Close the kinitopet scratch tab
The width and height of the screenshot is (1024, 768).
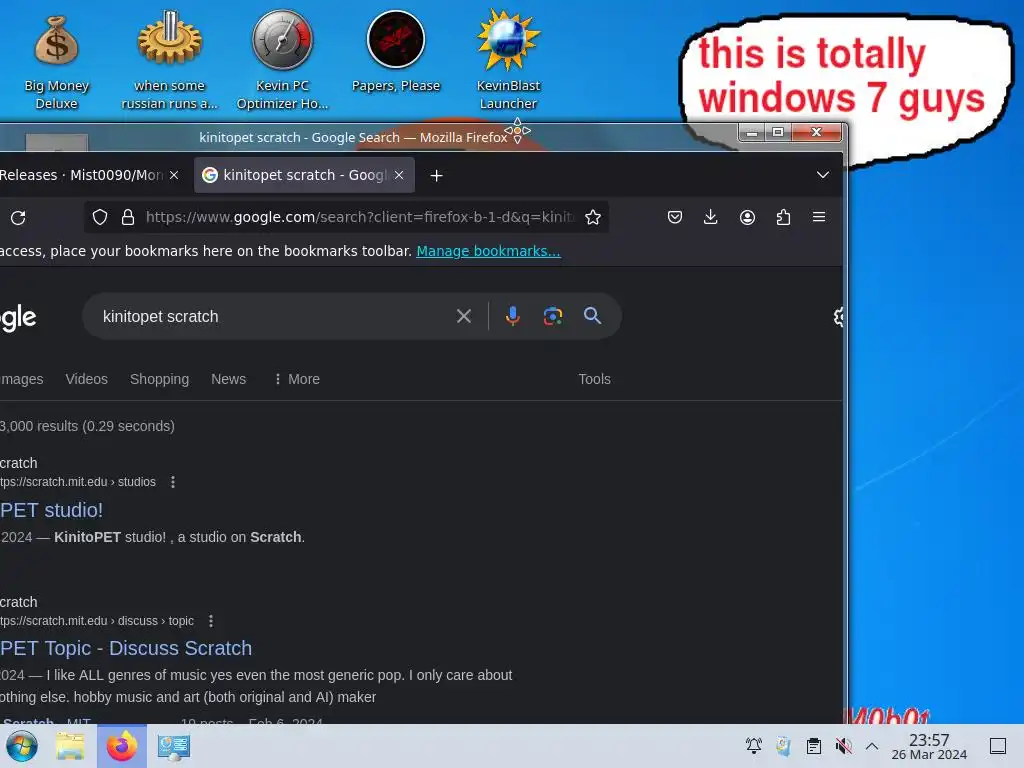coord(399,175)
